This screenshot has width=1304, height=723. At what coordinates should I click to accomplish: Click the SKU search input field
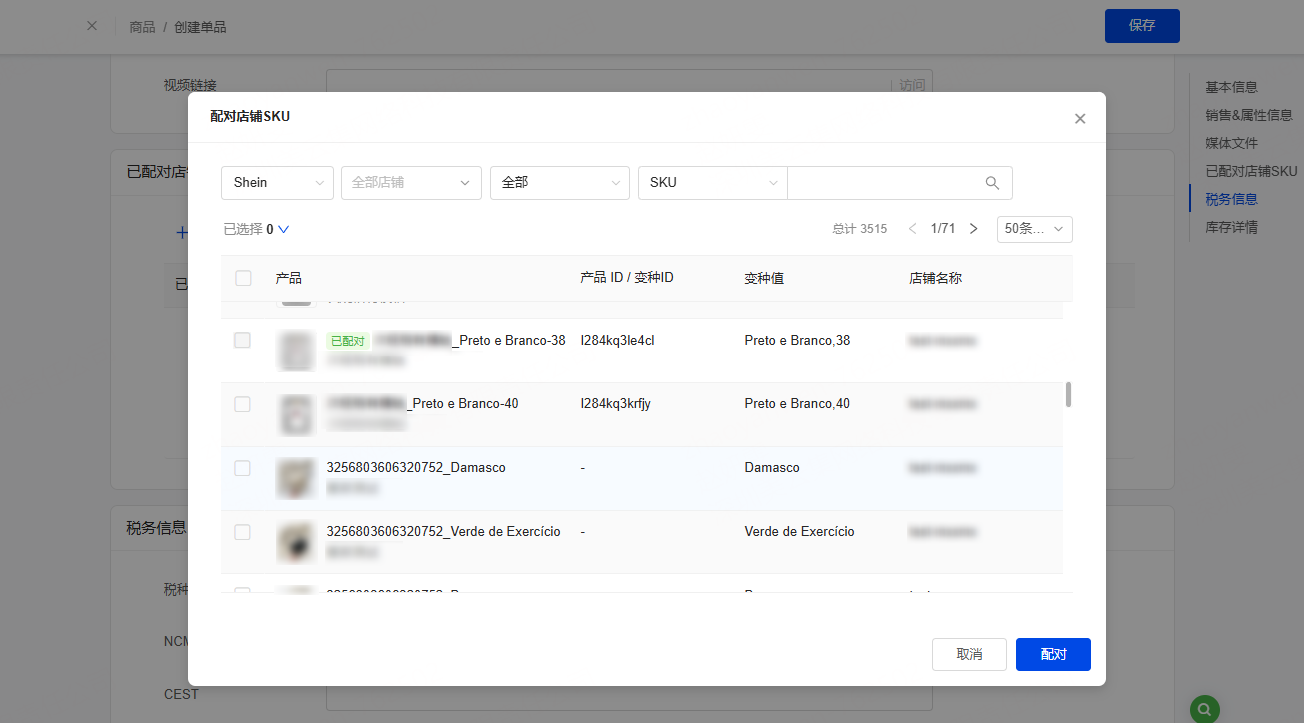click(x=880, y=183)
